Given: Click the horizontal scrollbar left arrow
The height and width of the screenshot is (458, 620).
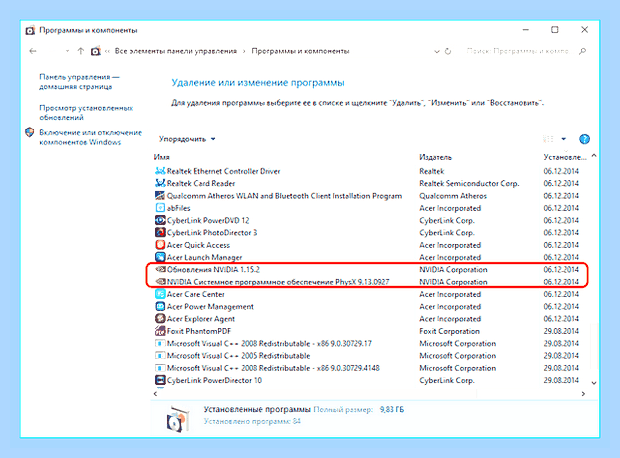Looking at the screenshot, I should pos(155,394).
